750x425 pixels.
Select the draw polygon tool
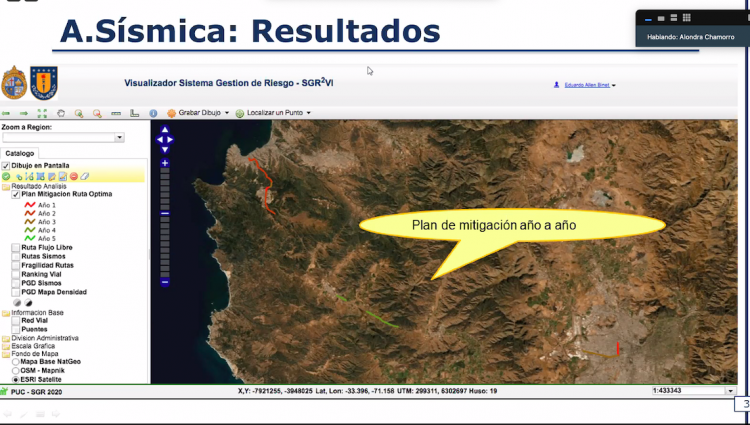pyautogui.click(x=41, y=176)
